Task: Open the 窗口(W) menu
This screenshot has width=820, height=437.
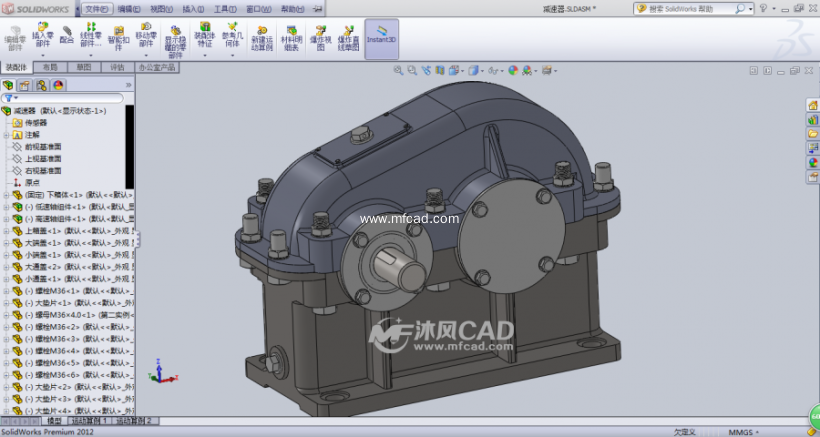Action: pyautogui.click(x=258, y=9)
